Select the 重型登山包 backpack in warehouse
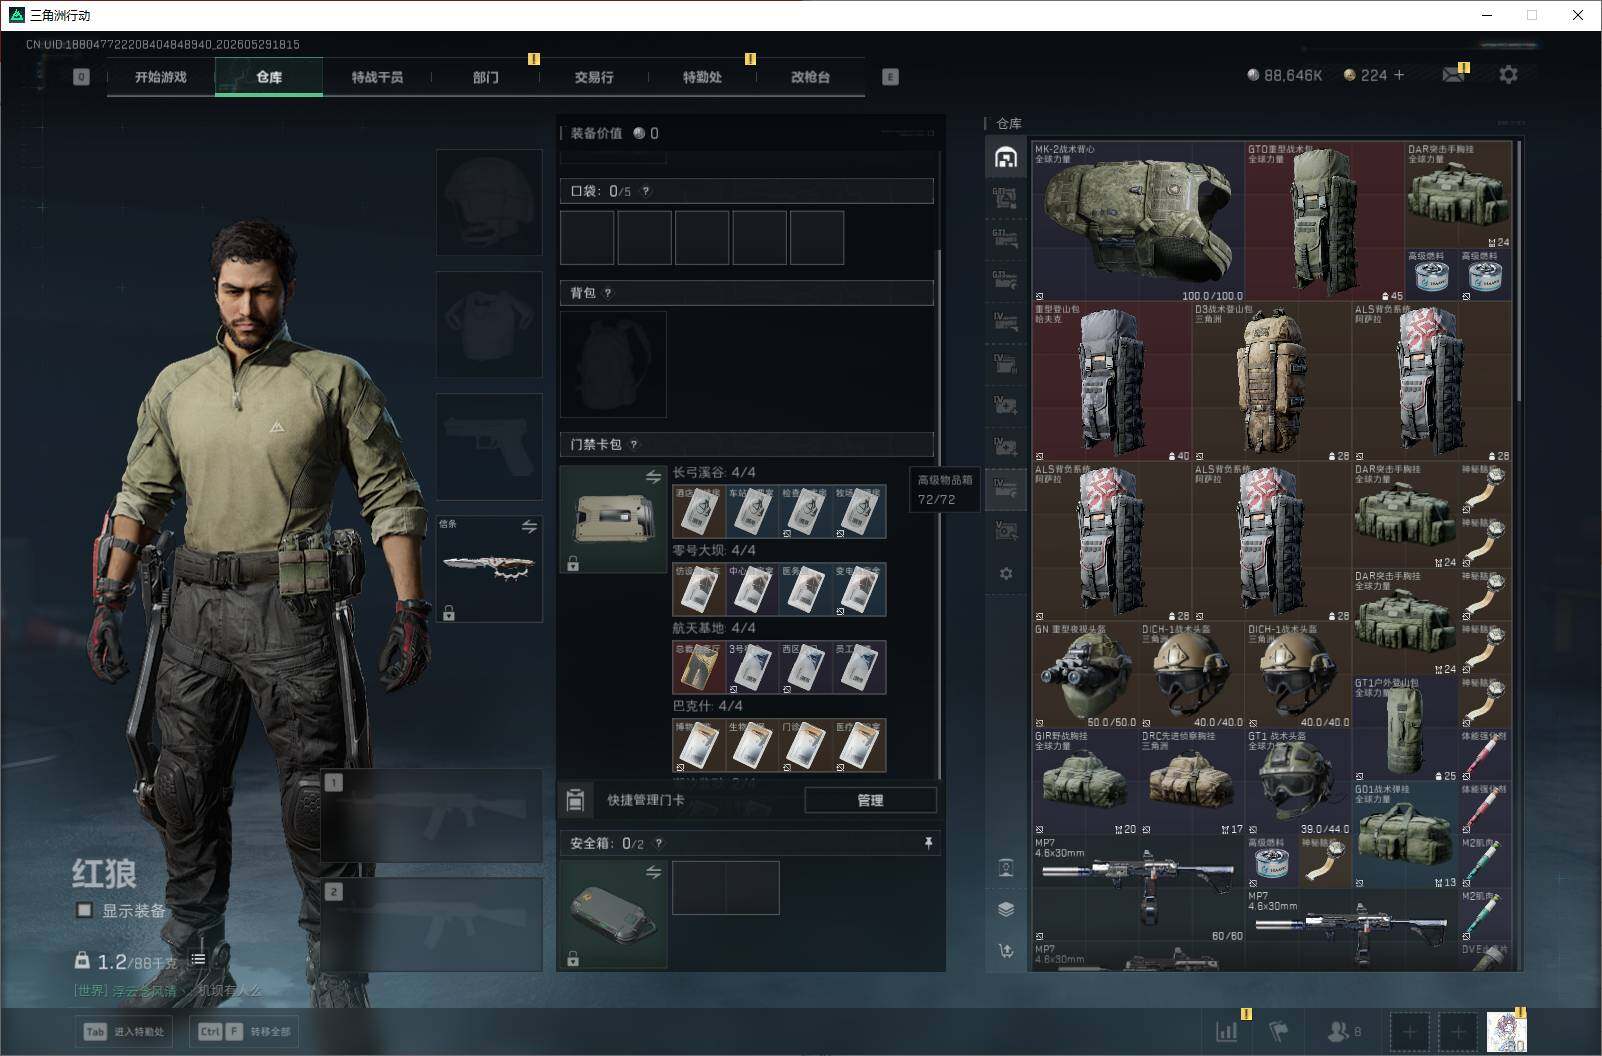This screenshot has width=1602, height=1056. (x=1112, y=382)
